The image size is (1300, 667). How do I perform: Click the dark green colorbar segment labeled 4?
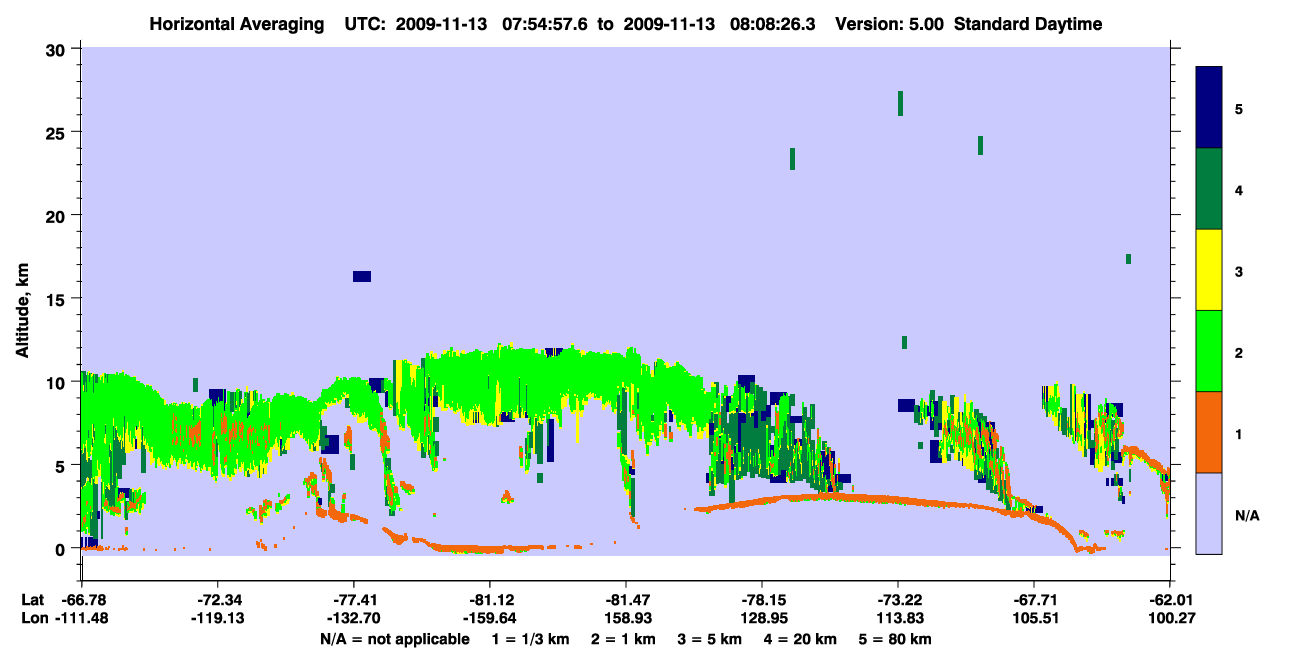point(1209,189)
